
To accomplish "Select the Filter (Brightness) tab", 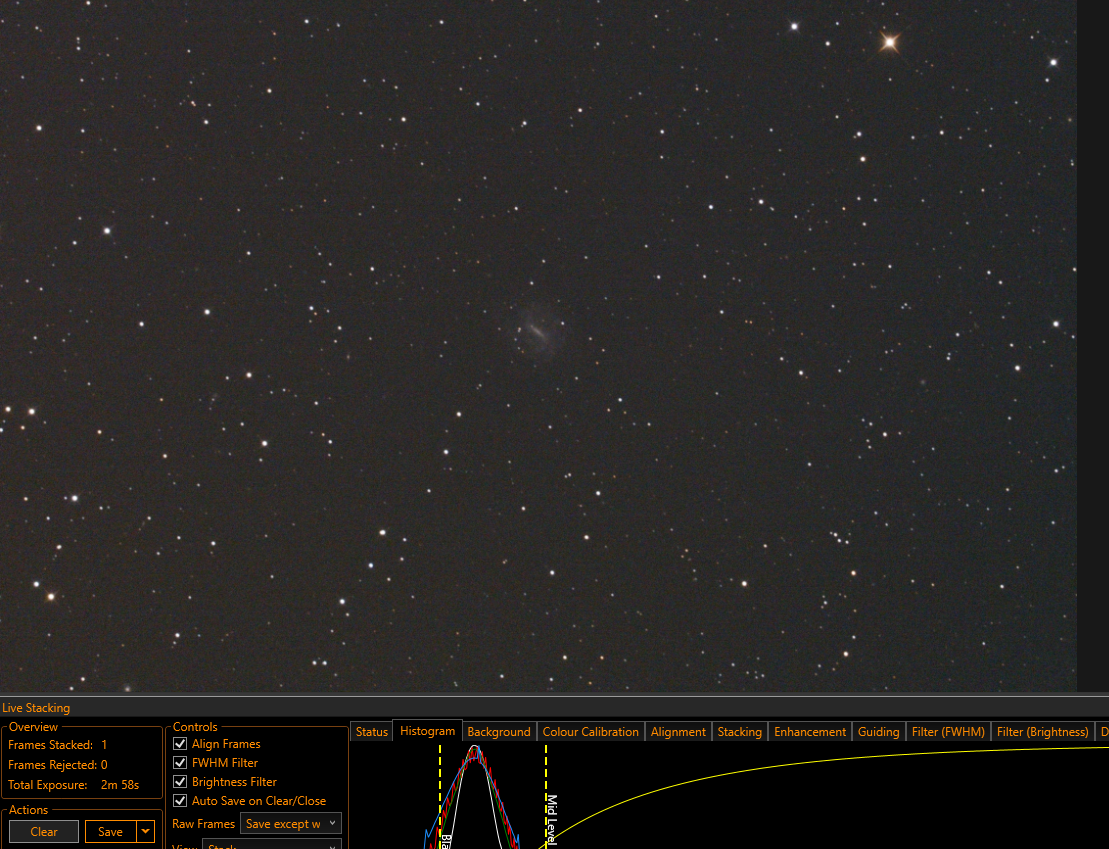I will 1043,732.
